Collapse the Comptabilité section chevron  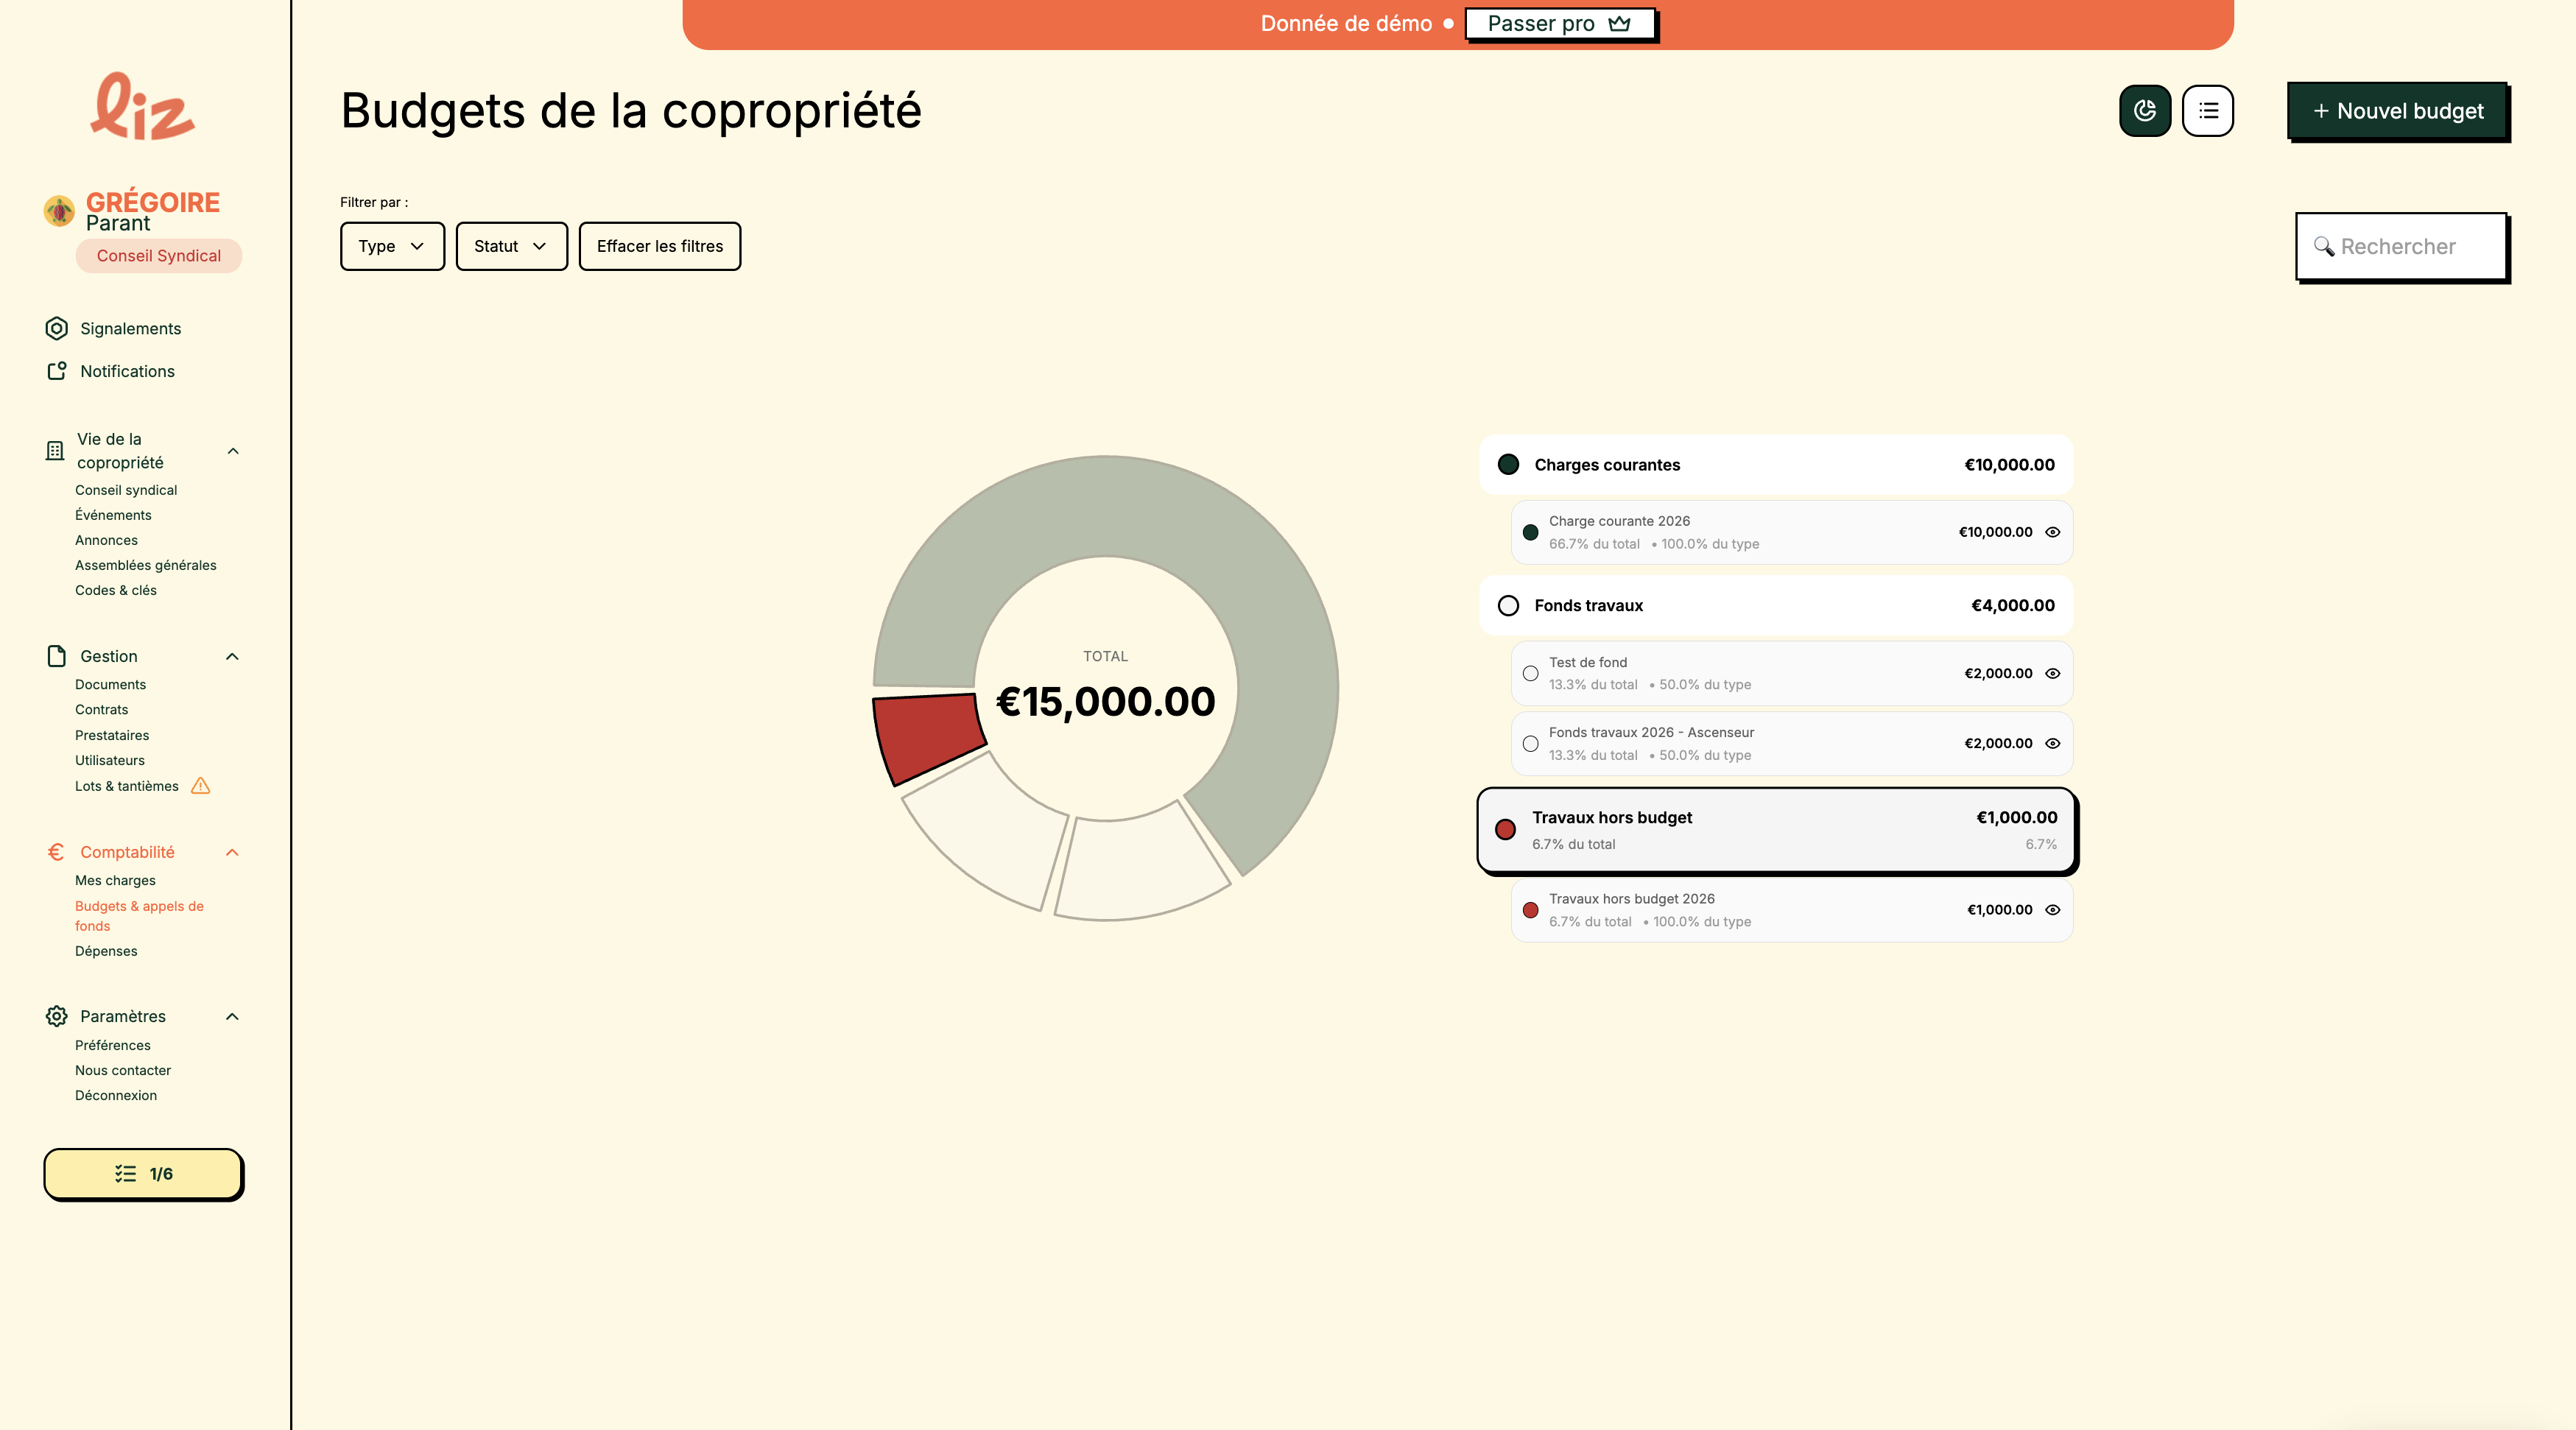[x=232, y=852]
